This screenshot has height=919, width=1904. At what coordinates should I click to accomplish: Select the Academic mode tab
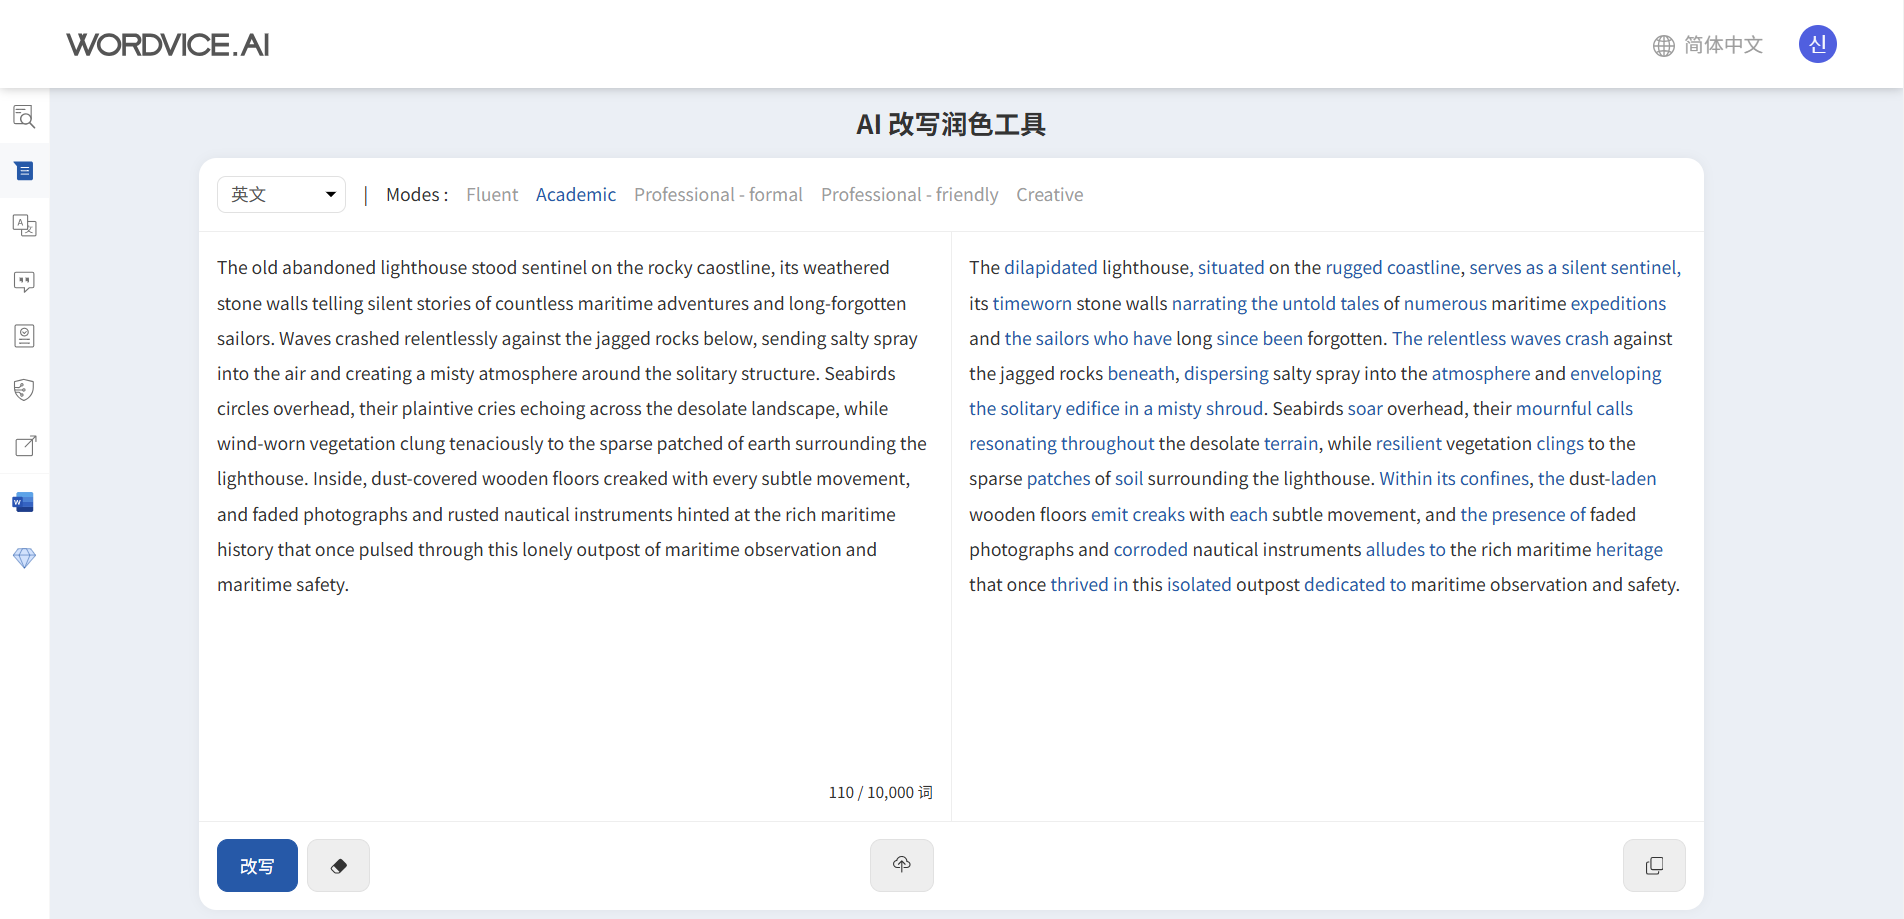(x=575, y=194)
